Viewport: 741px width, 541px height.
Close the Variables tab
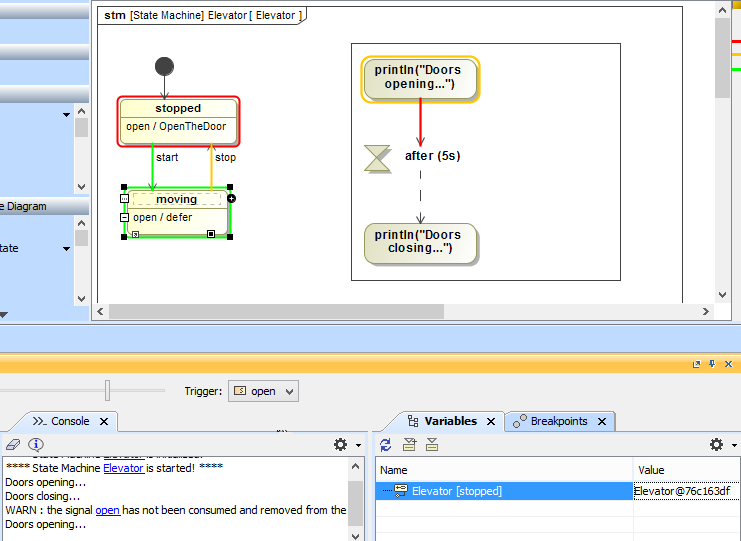point(491,422)
